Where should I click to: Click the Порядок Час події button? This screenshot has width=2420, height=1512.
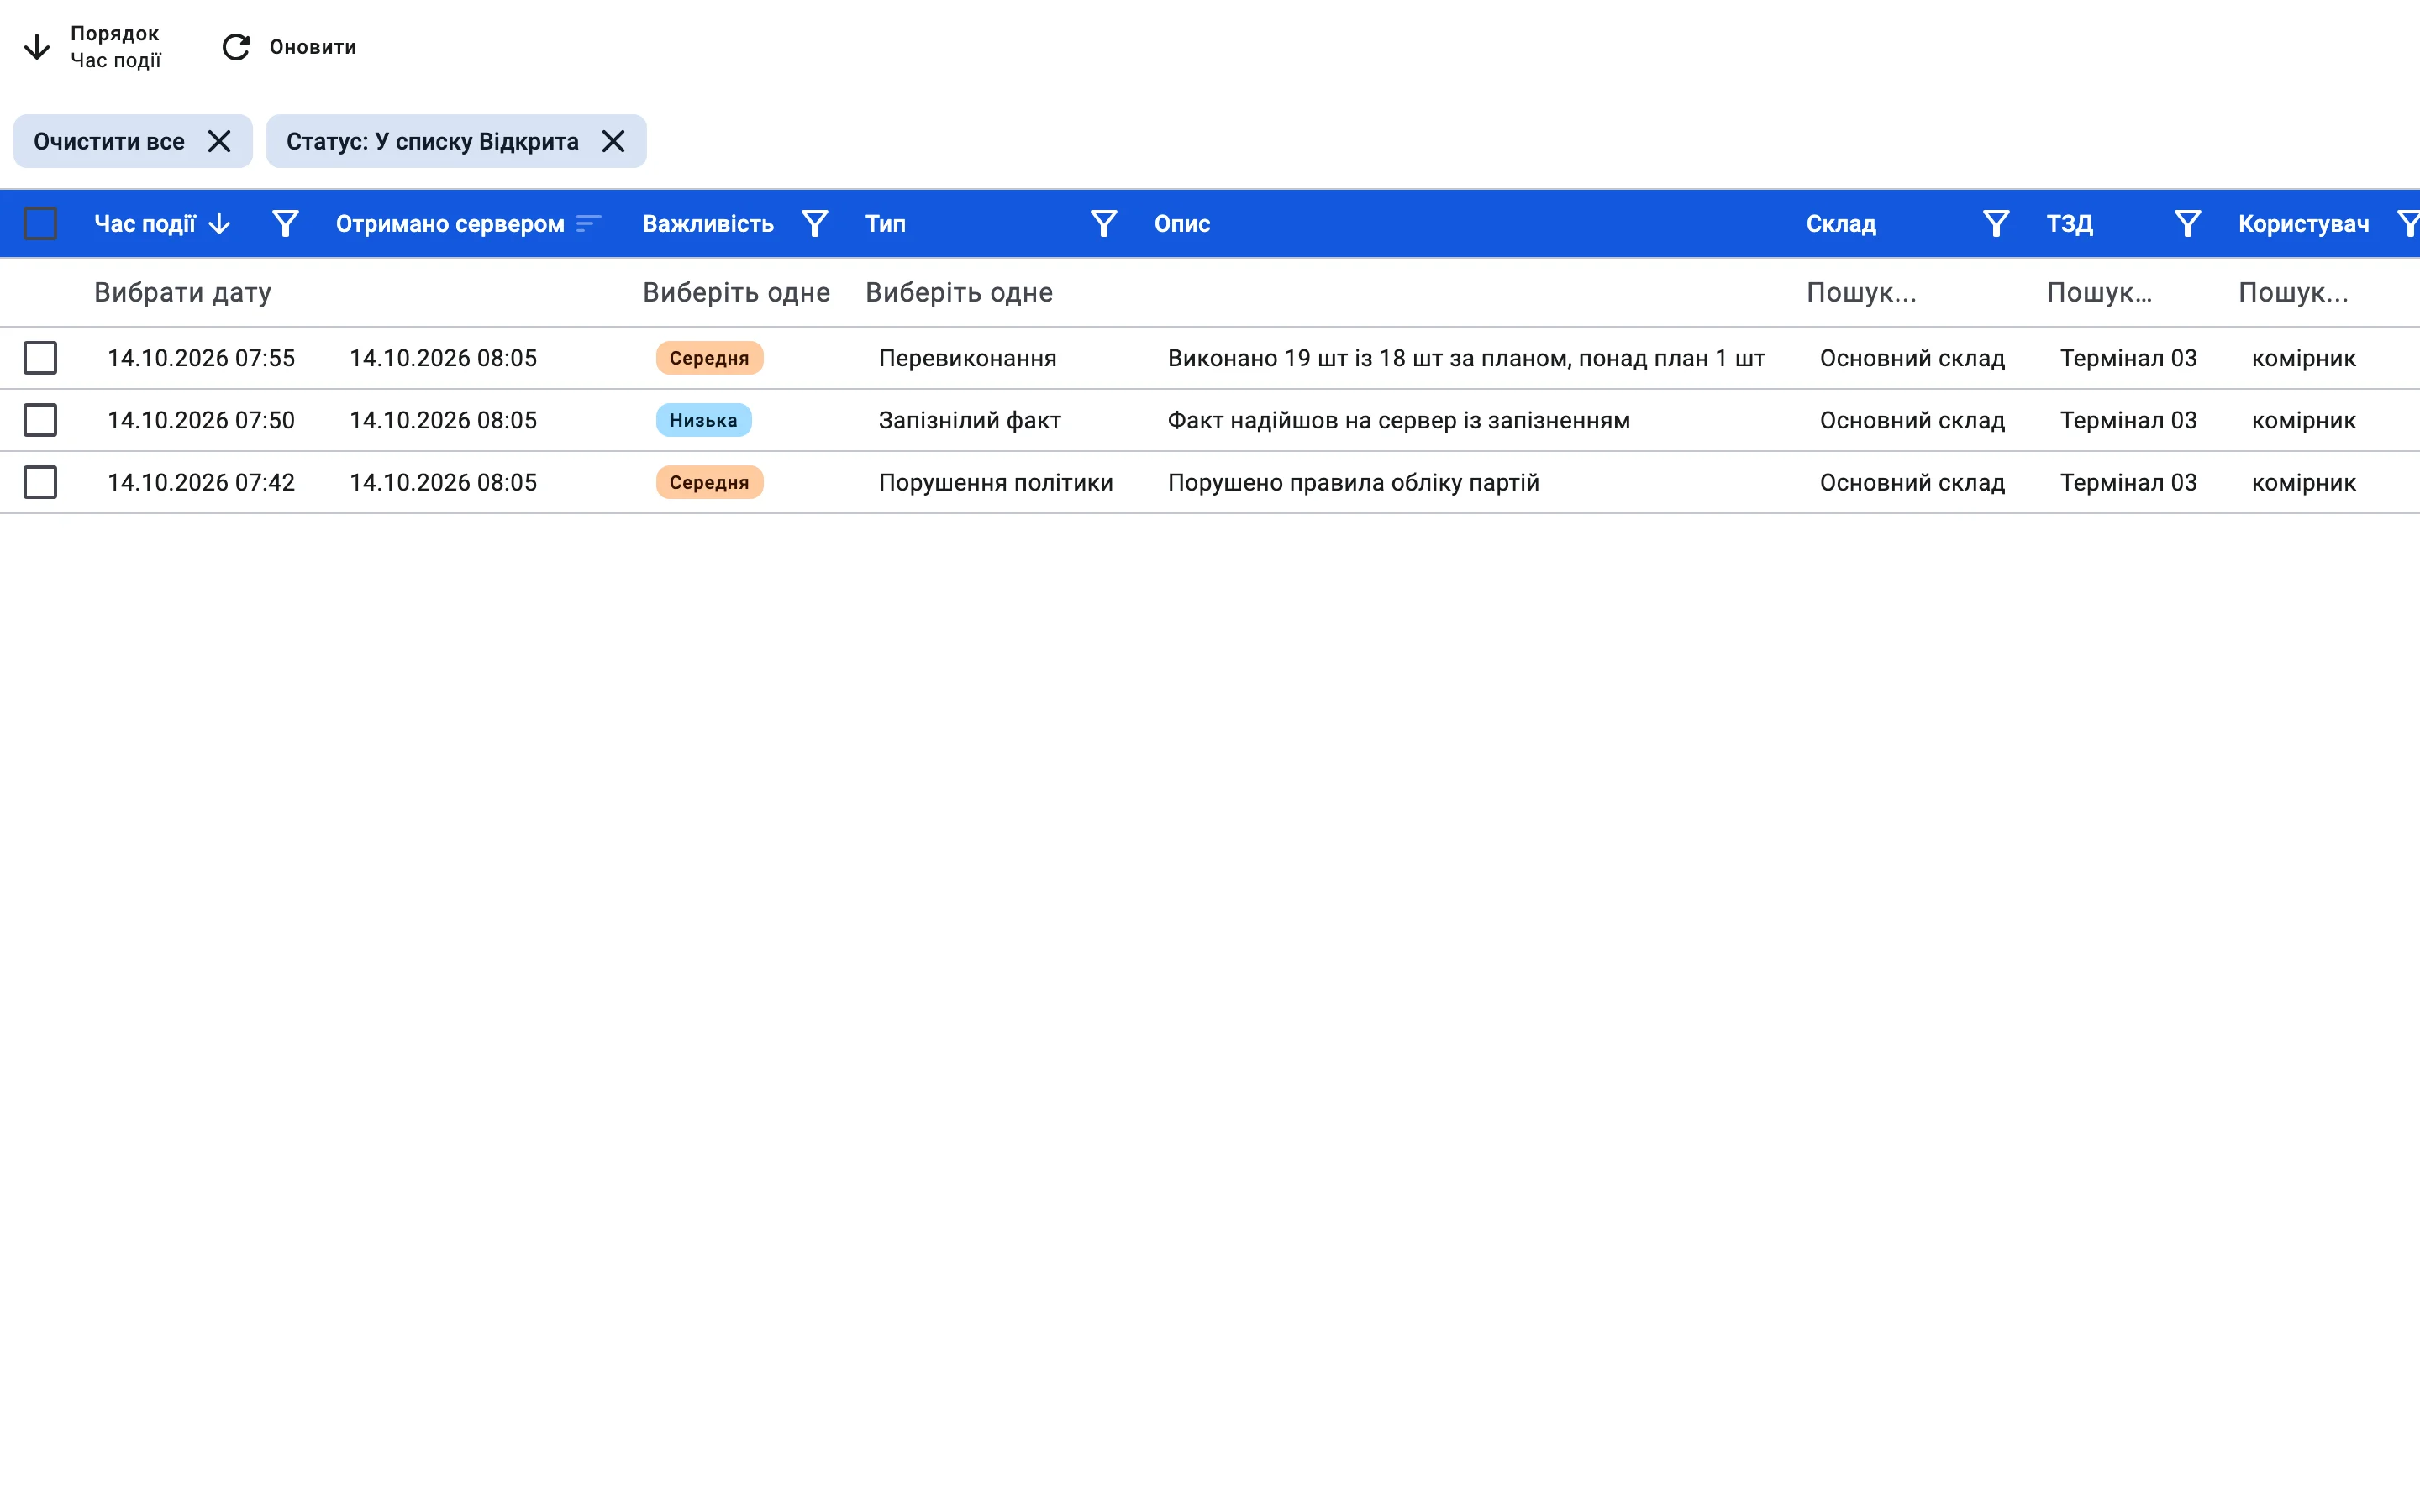(92, 47)
